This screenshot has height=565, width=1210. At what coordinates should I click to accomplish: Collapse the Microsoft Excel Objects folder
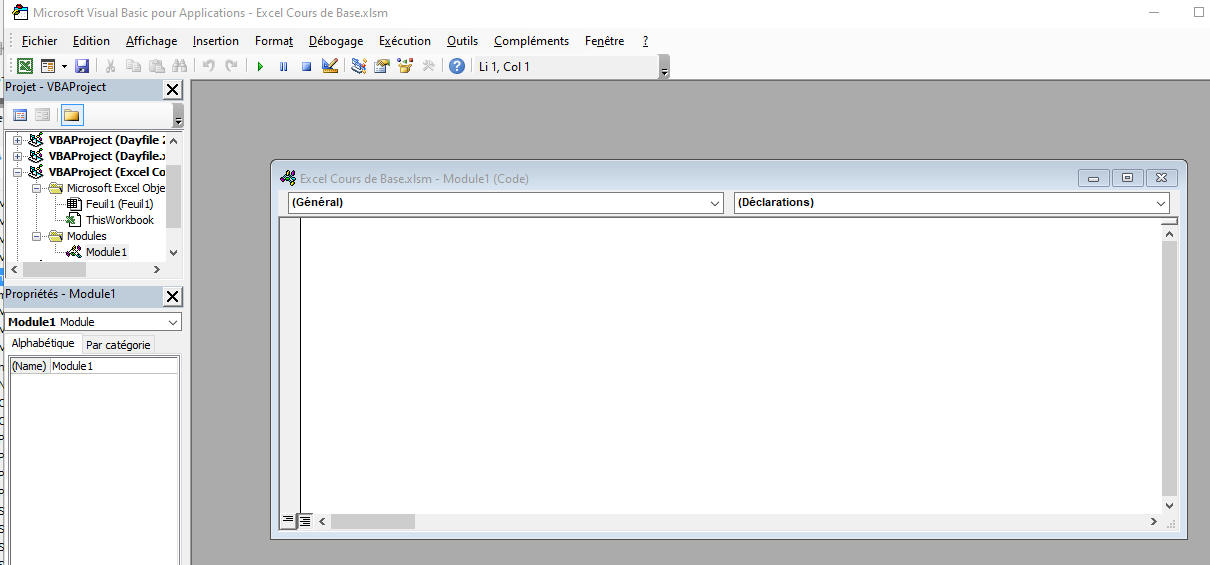tap(37, 188)
